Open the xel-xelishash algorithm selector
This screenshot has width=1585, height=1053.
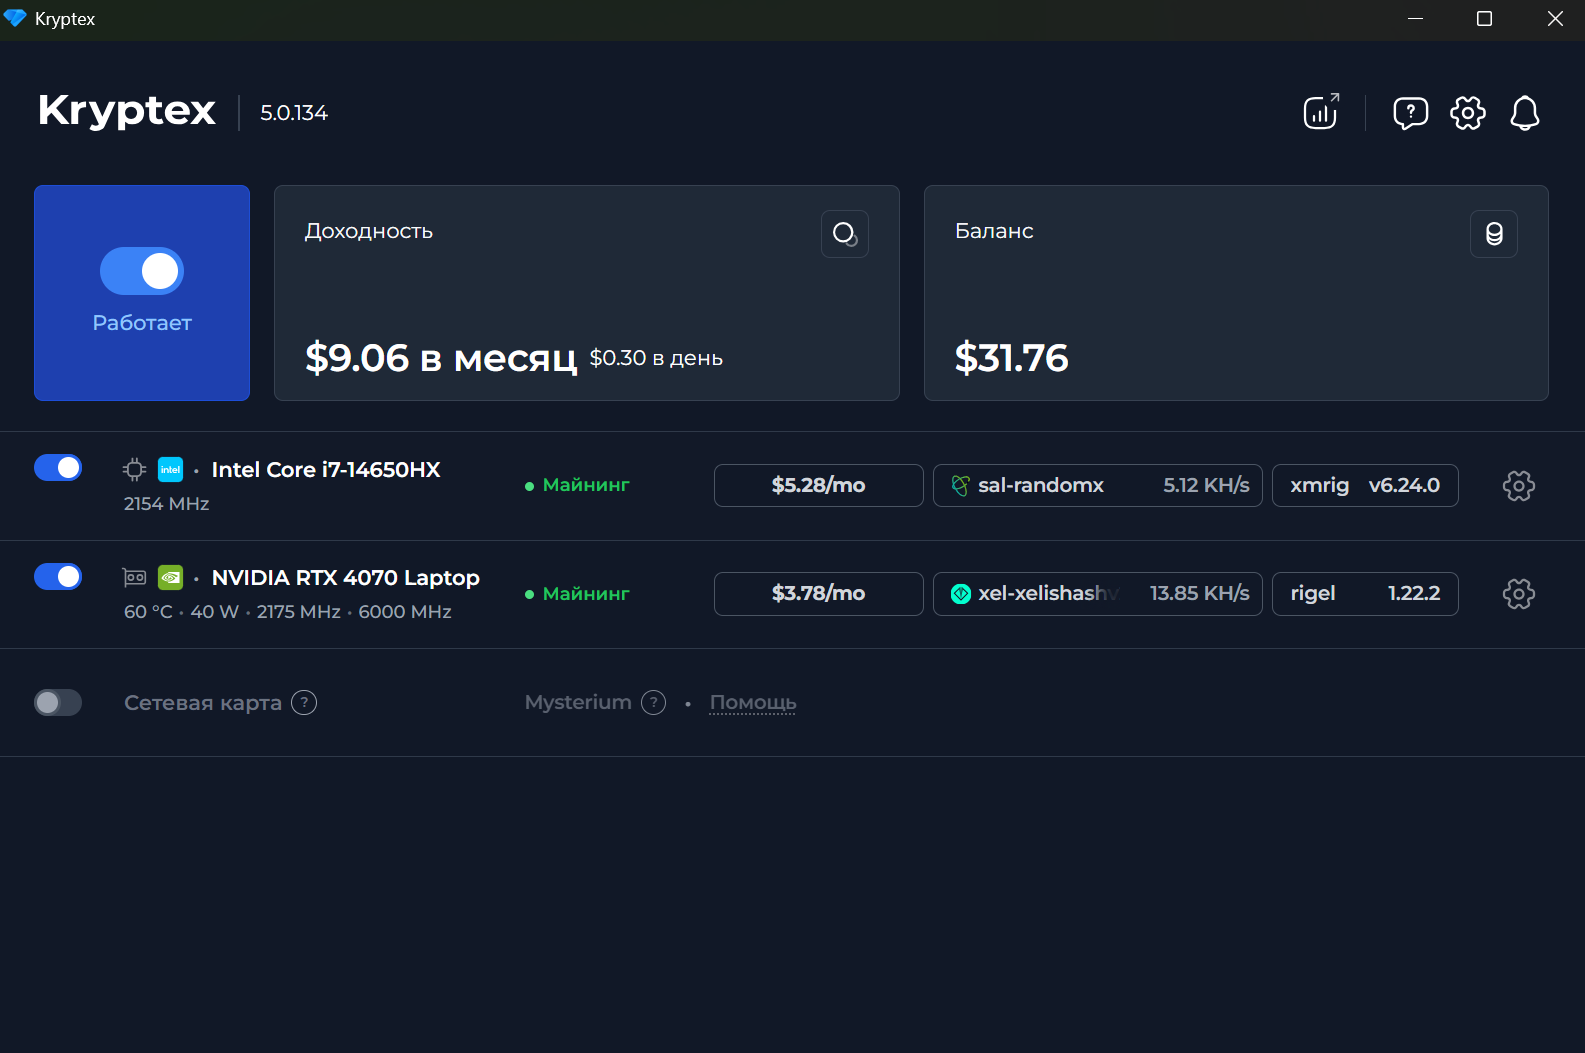[x=1098, y=594]
